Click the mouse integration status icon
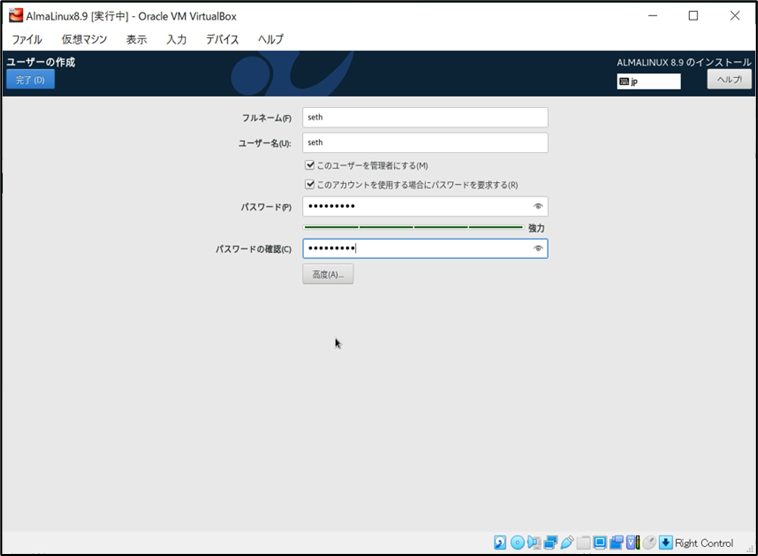The height and width of the screenshot is (556, 758). 649,542
